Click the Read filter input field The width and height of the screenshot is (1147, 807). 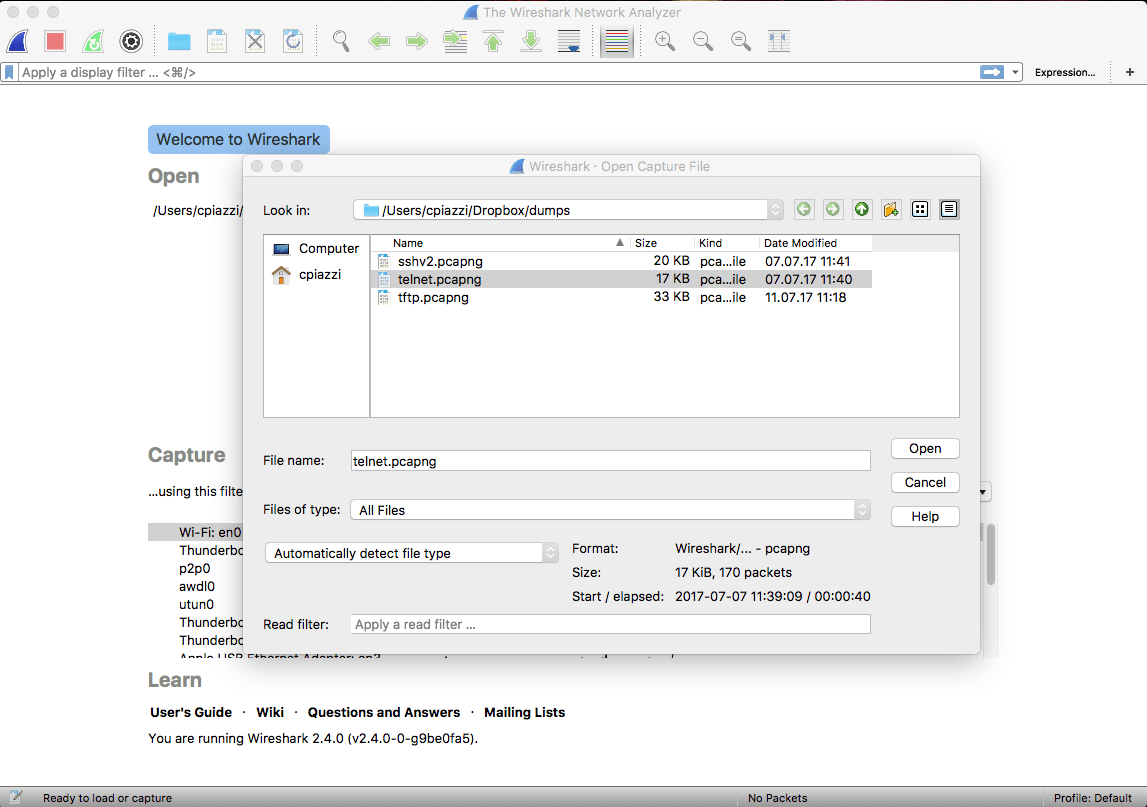611,624
